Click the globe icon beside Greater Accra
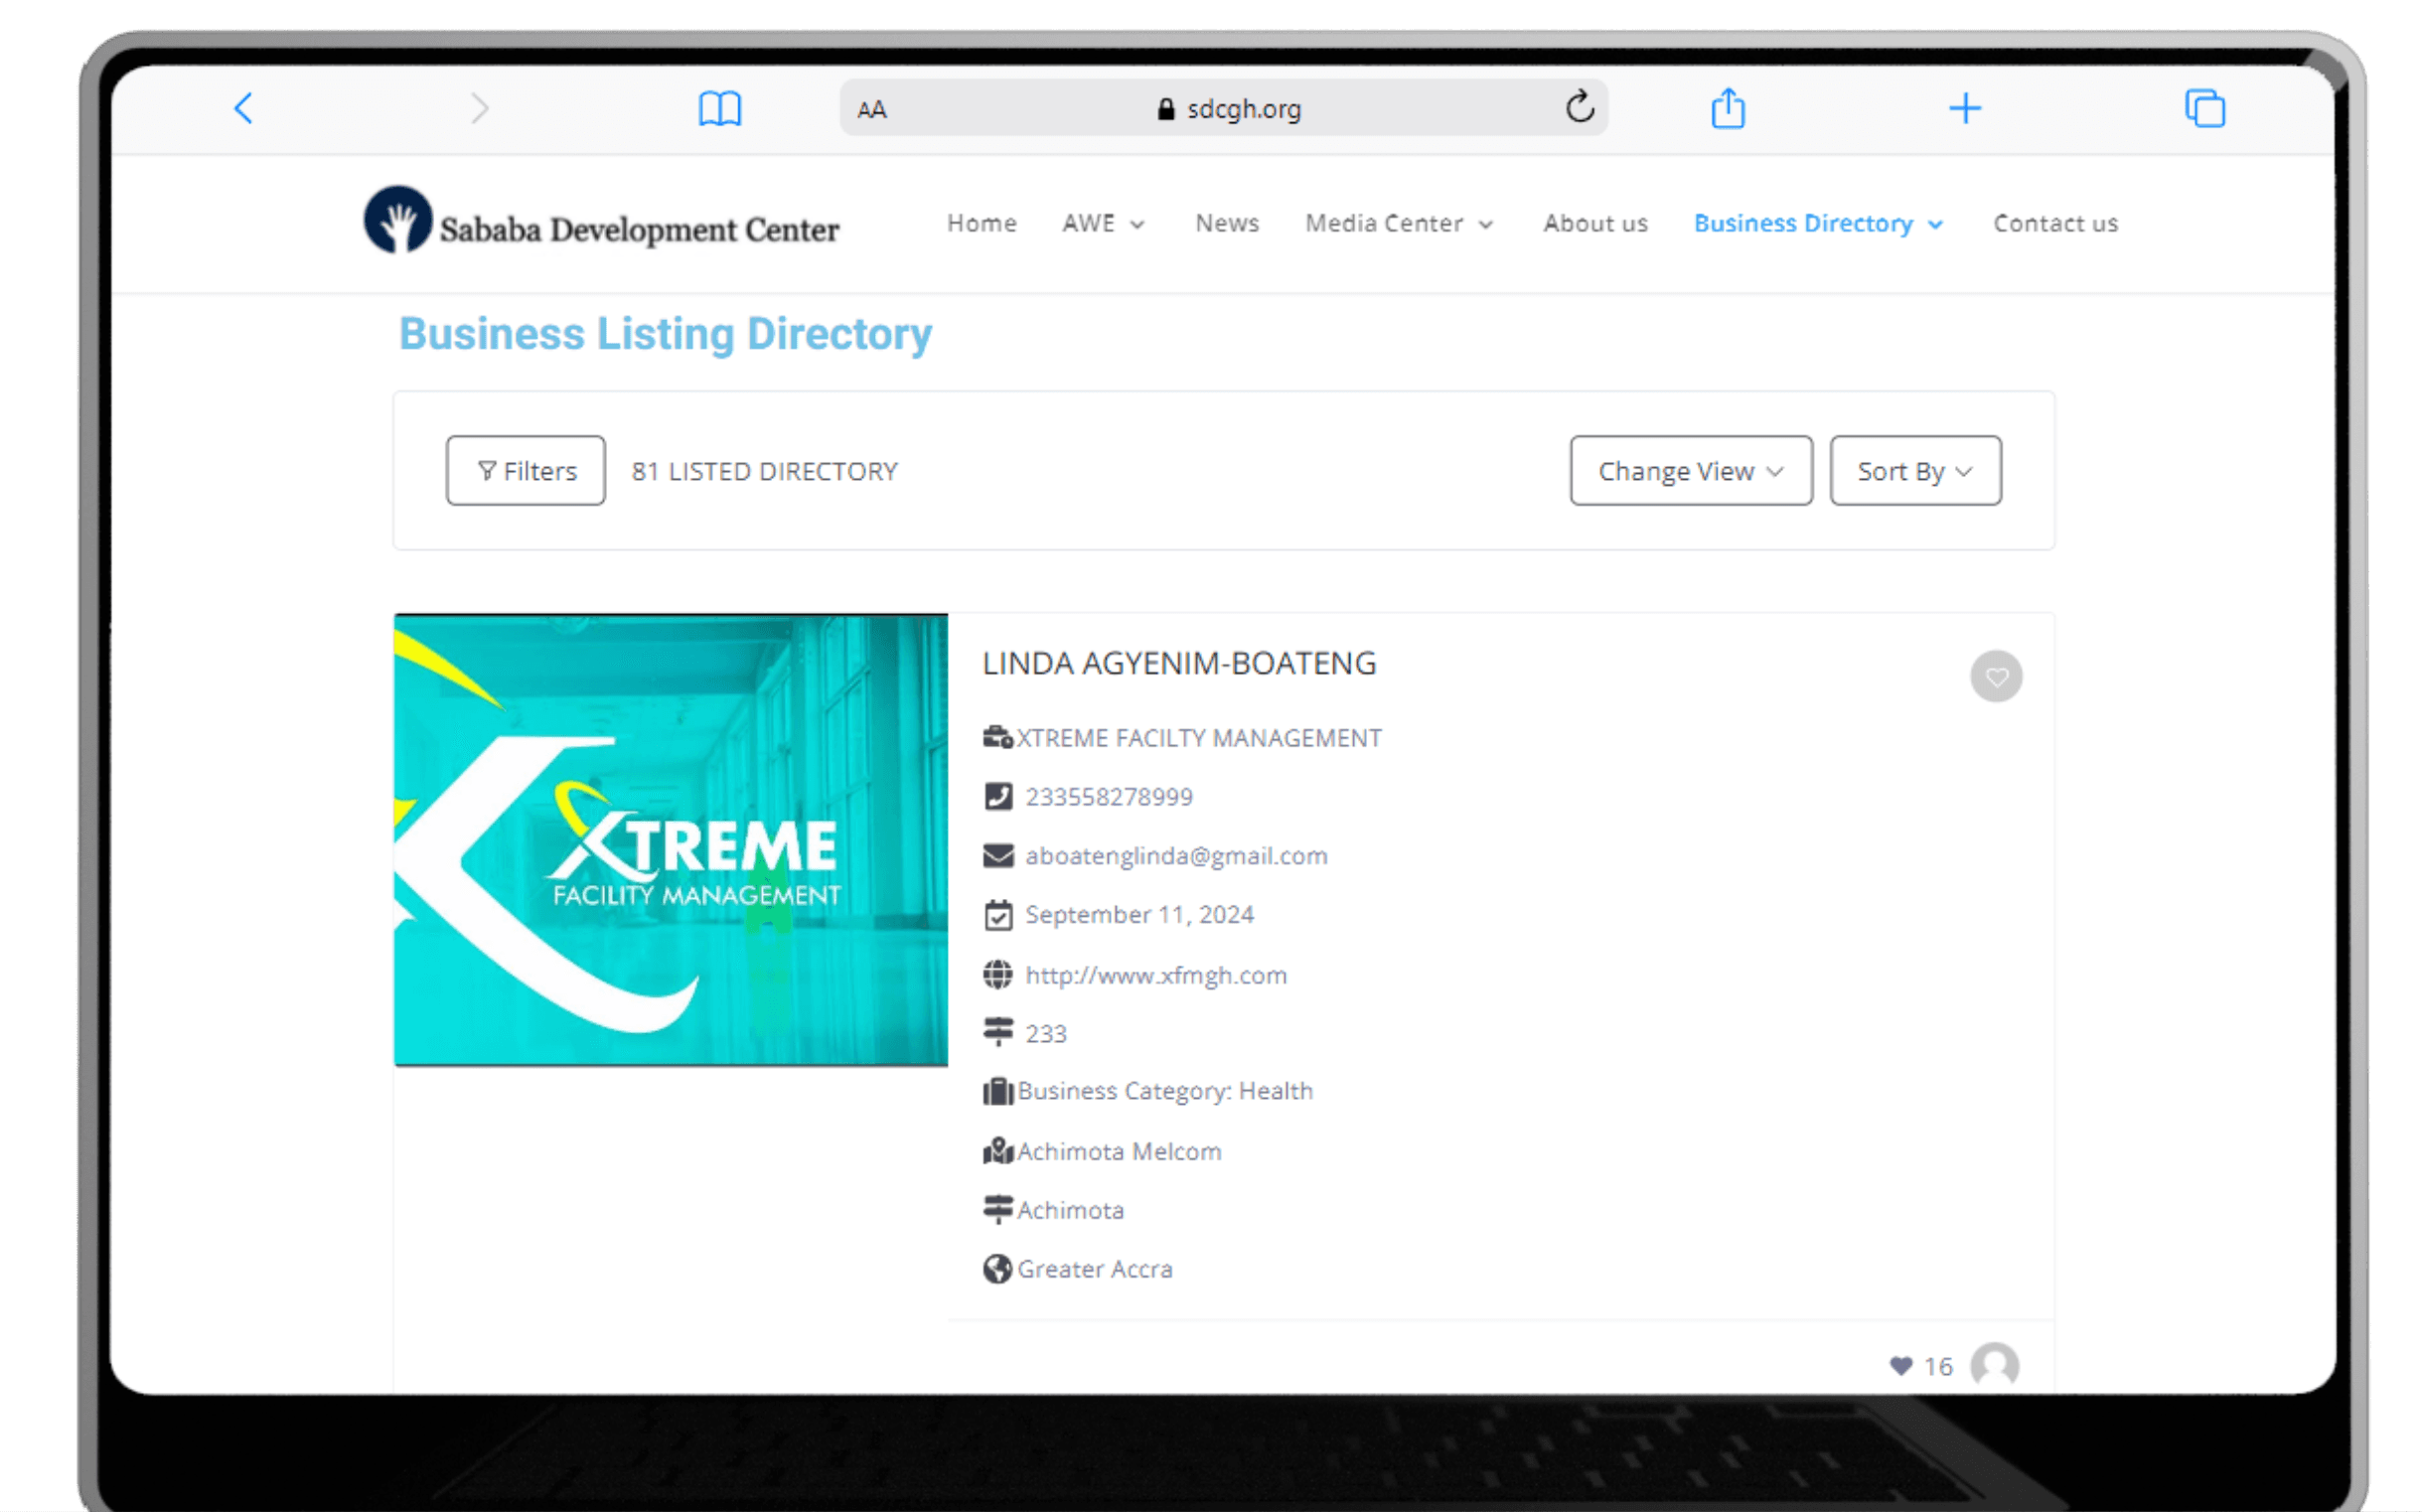The width and height of the screenshot is (2422, 1512). [x=997, y=1268]
